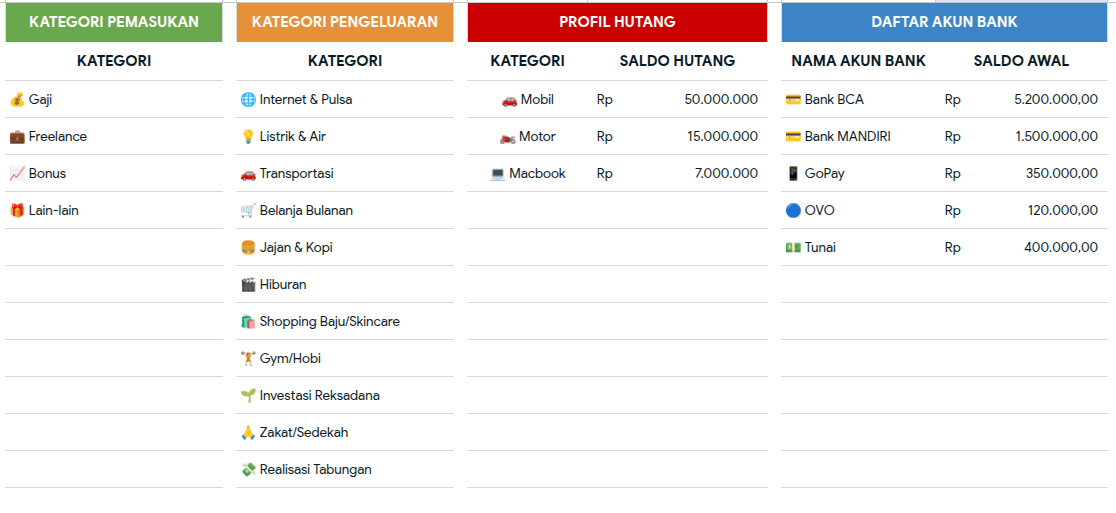Click the shopping cart icon beside Belanja Bulanan
Viewport: 1116px width, 513px height.
248,211
